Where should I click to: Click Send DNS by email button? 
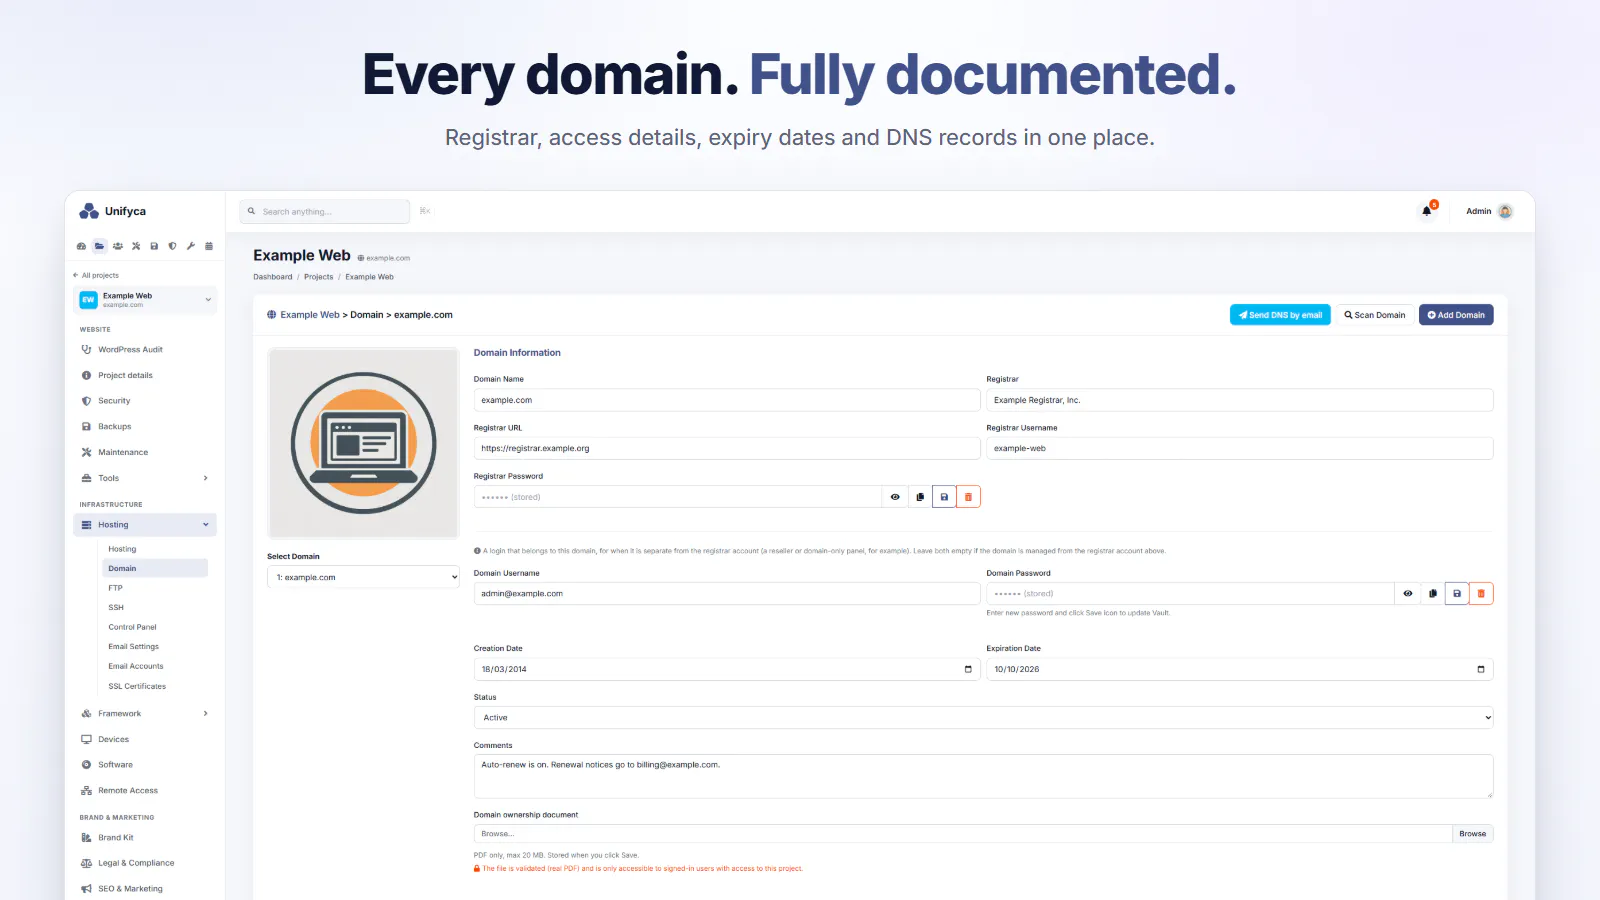point(1280,315)
